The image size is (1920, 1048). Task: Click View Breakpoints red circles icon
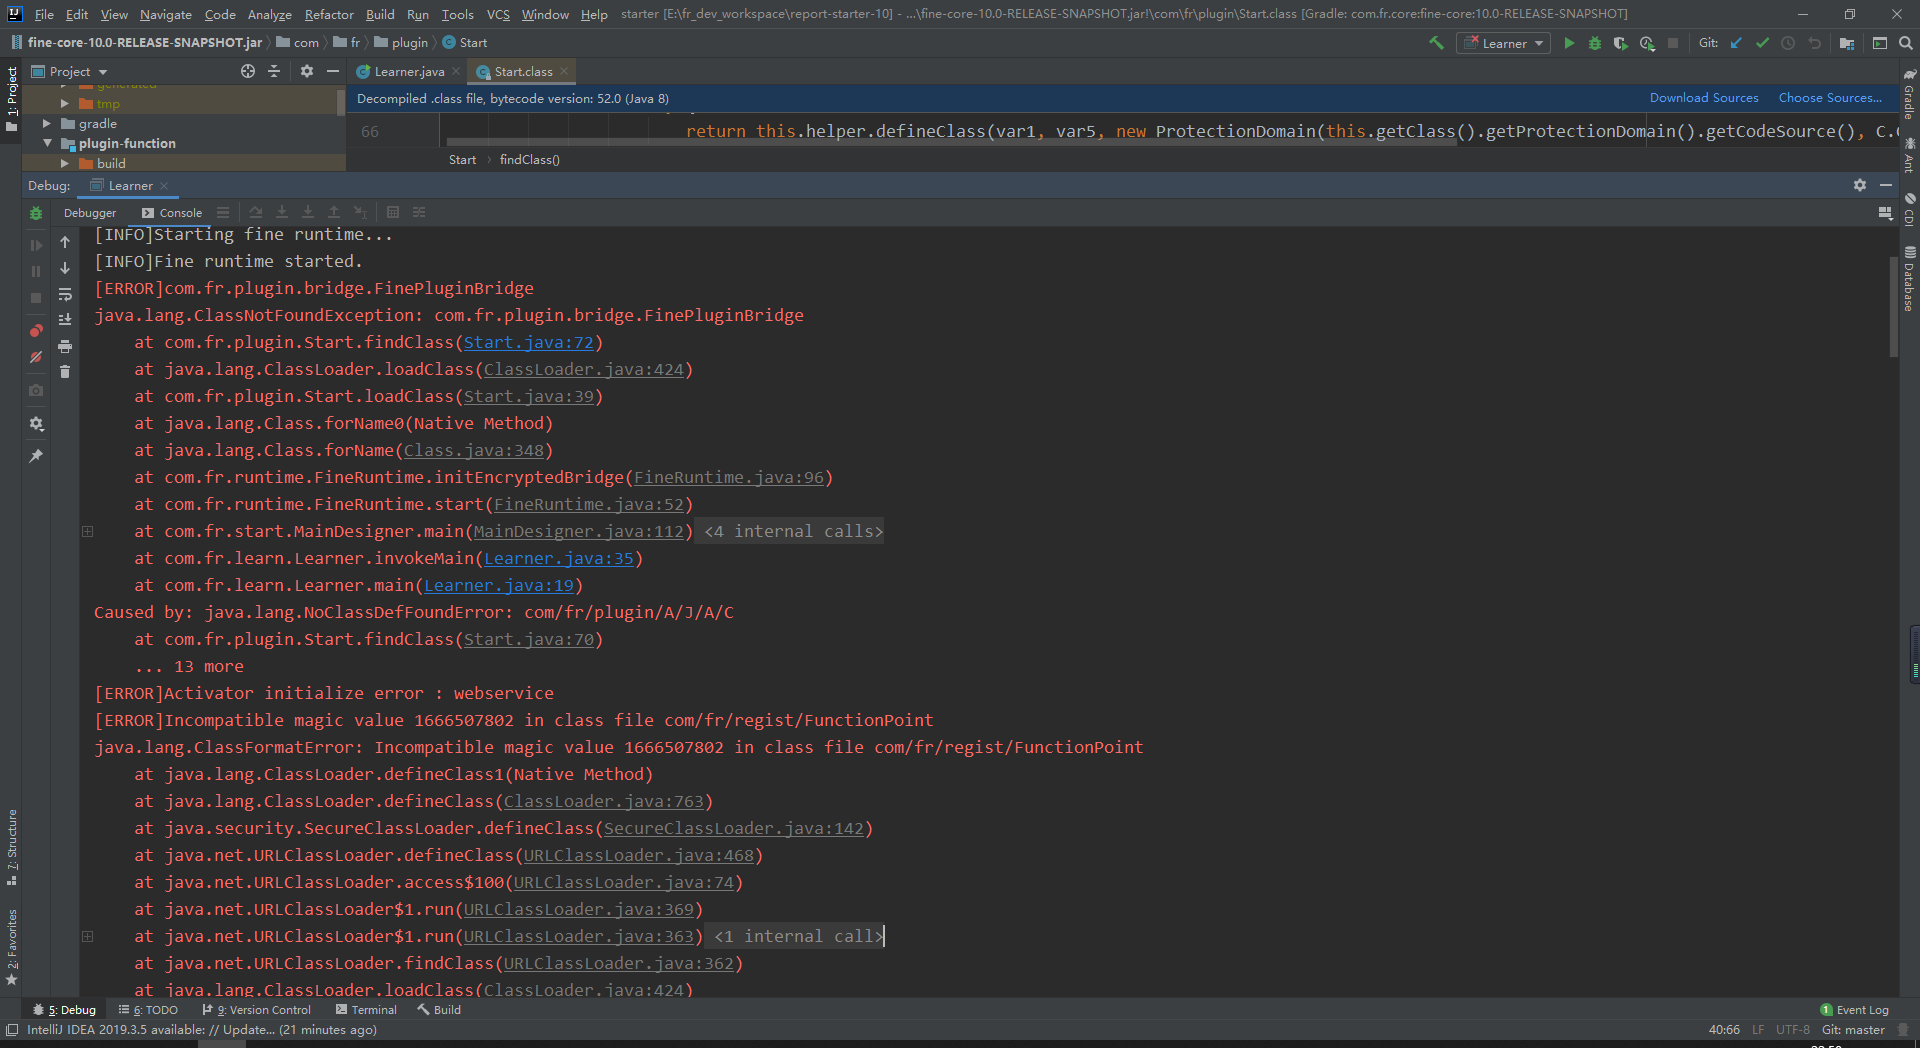36,330
